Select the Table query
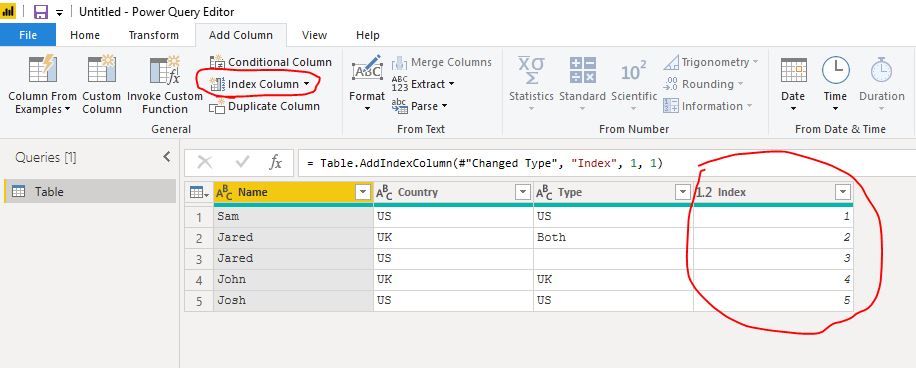This screenshot has width=916, height=368. (90, 192)
